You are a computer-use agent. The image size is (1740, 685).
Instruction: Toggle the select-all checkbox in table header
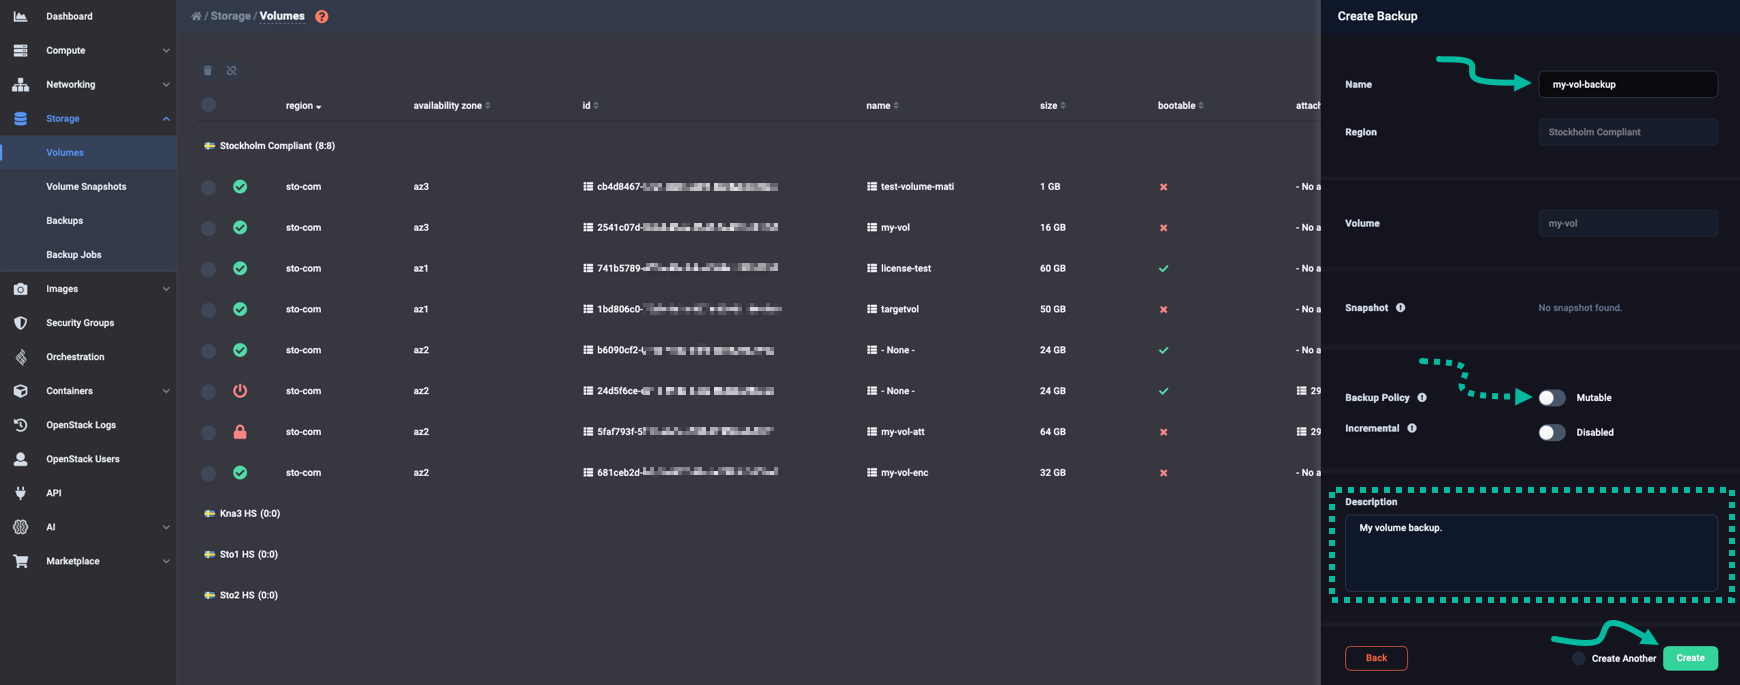click(208, 105)
